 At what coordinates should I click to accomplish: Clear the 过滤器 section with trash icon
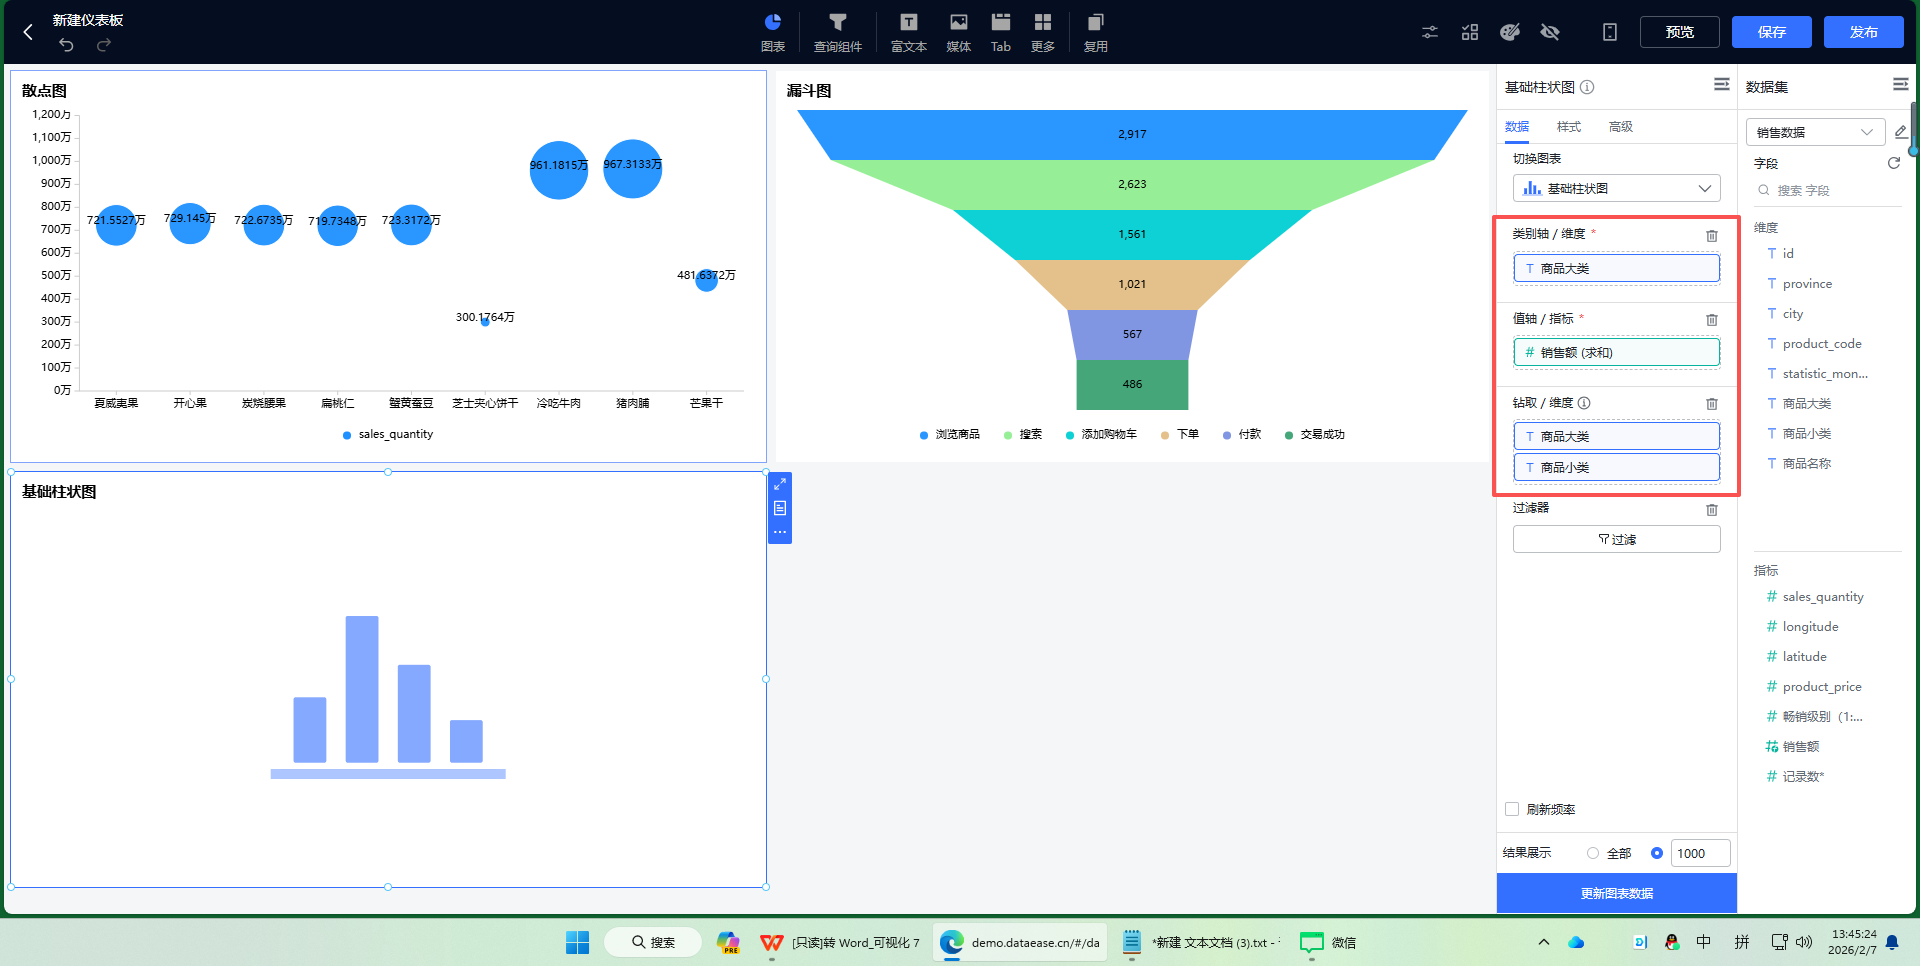click(x=1712, y=510)
